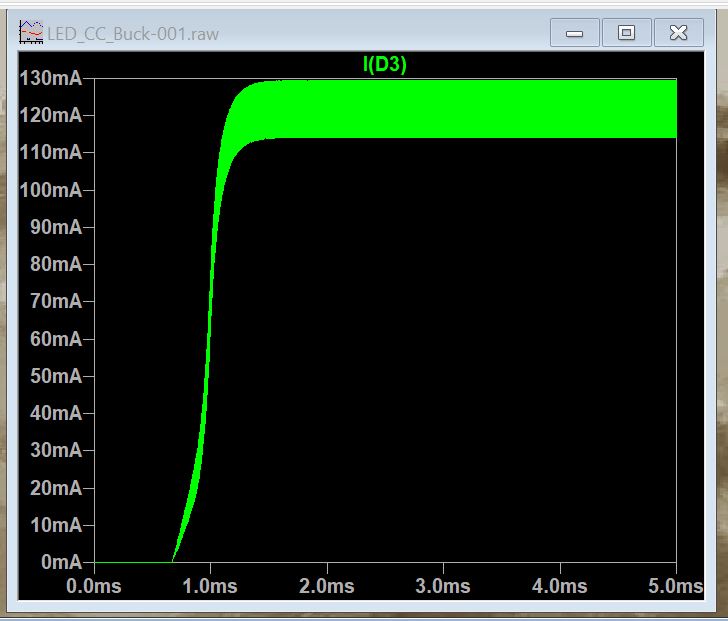
Task: Minimize the LED_CC_Buck-001.raw window
Action: 574,33
